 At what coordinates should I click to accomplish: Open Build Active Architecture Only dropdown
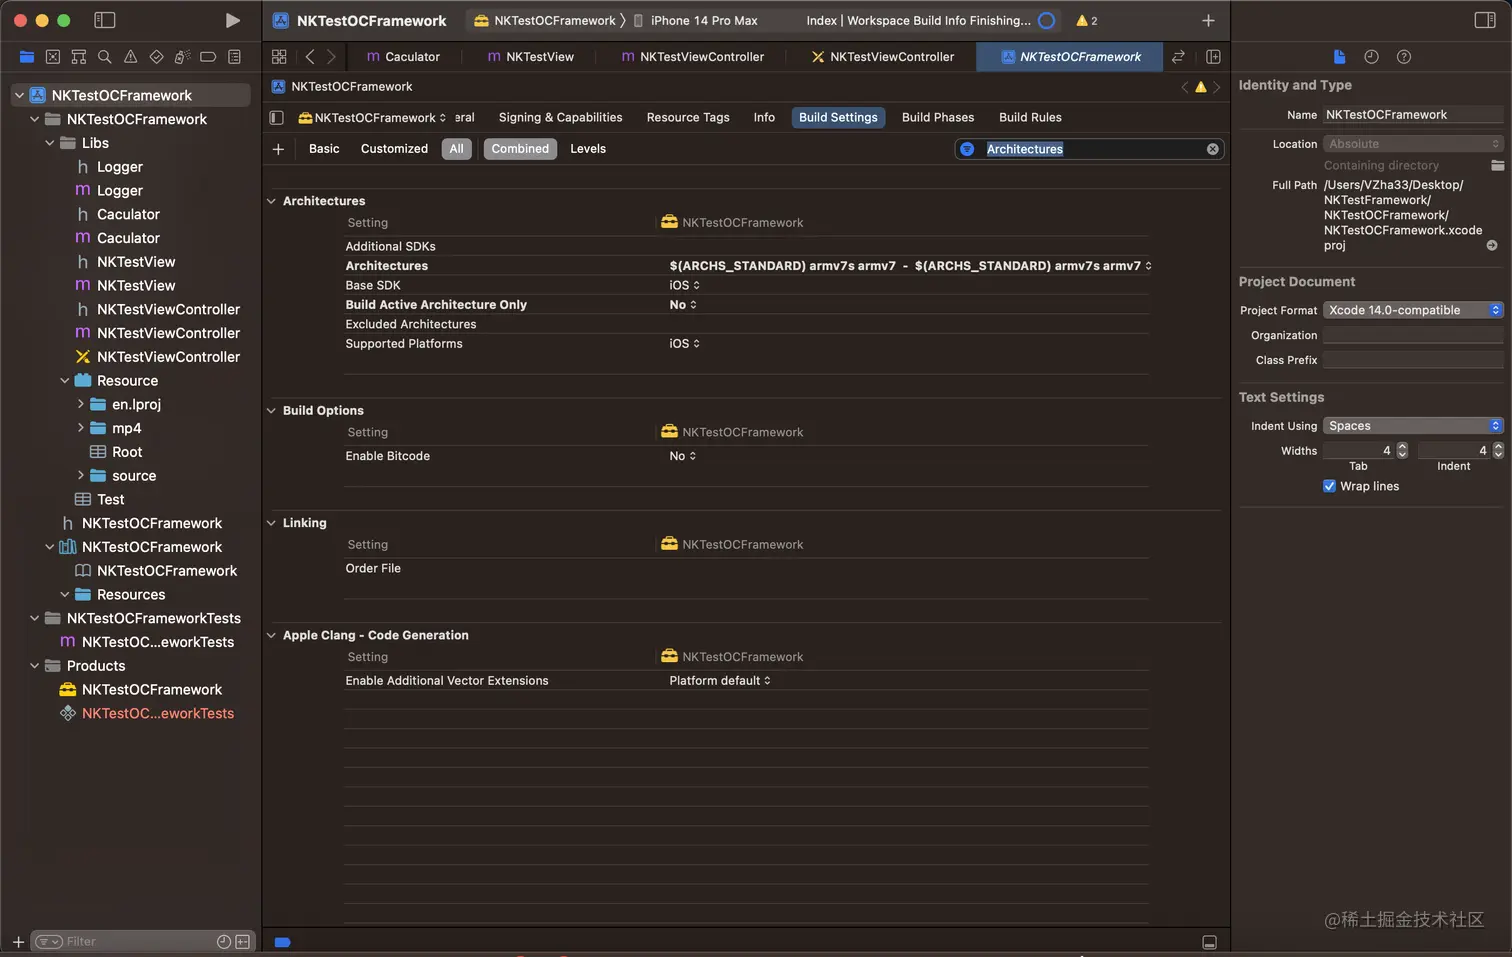[683, 305]
